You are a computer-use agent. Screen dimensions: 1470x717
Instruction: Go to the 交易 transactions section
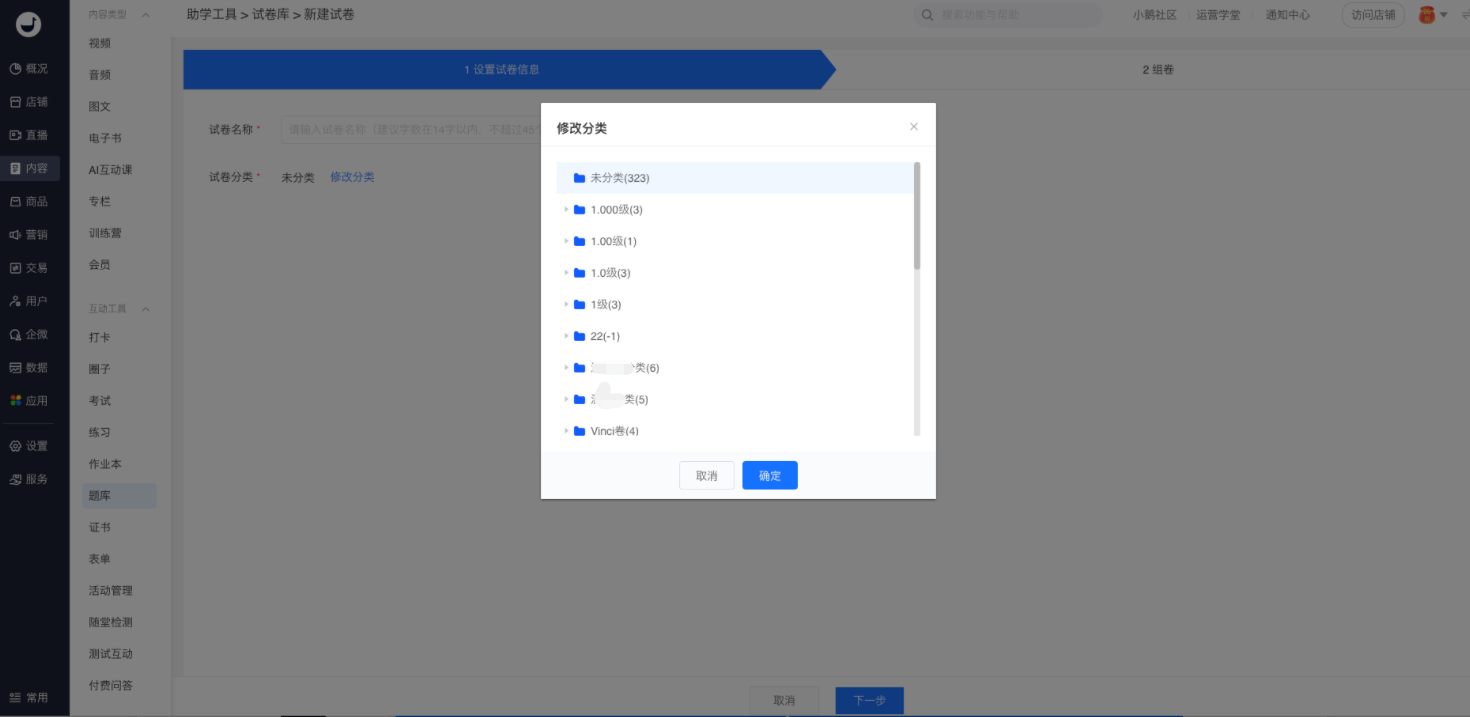pos(29,268)
